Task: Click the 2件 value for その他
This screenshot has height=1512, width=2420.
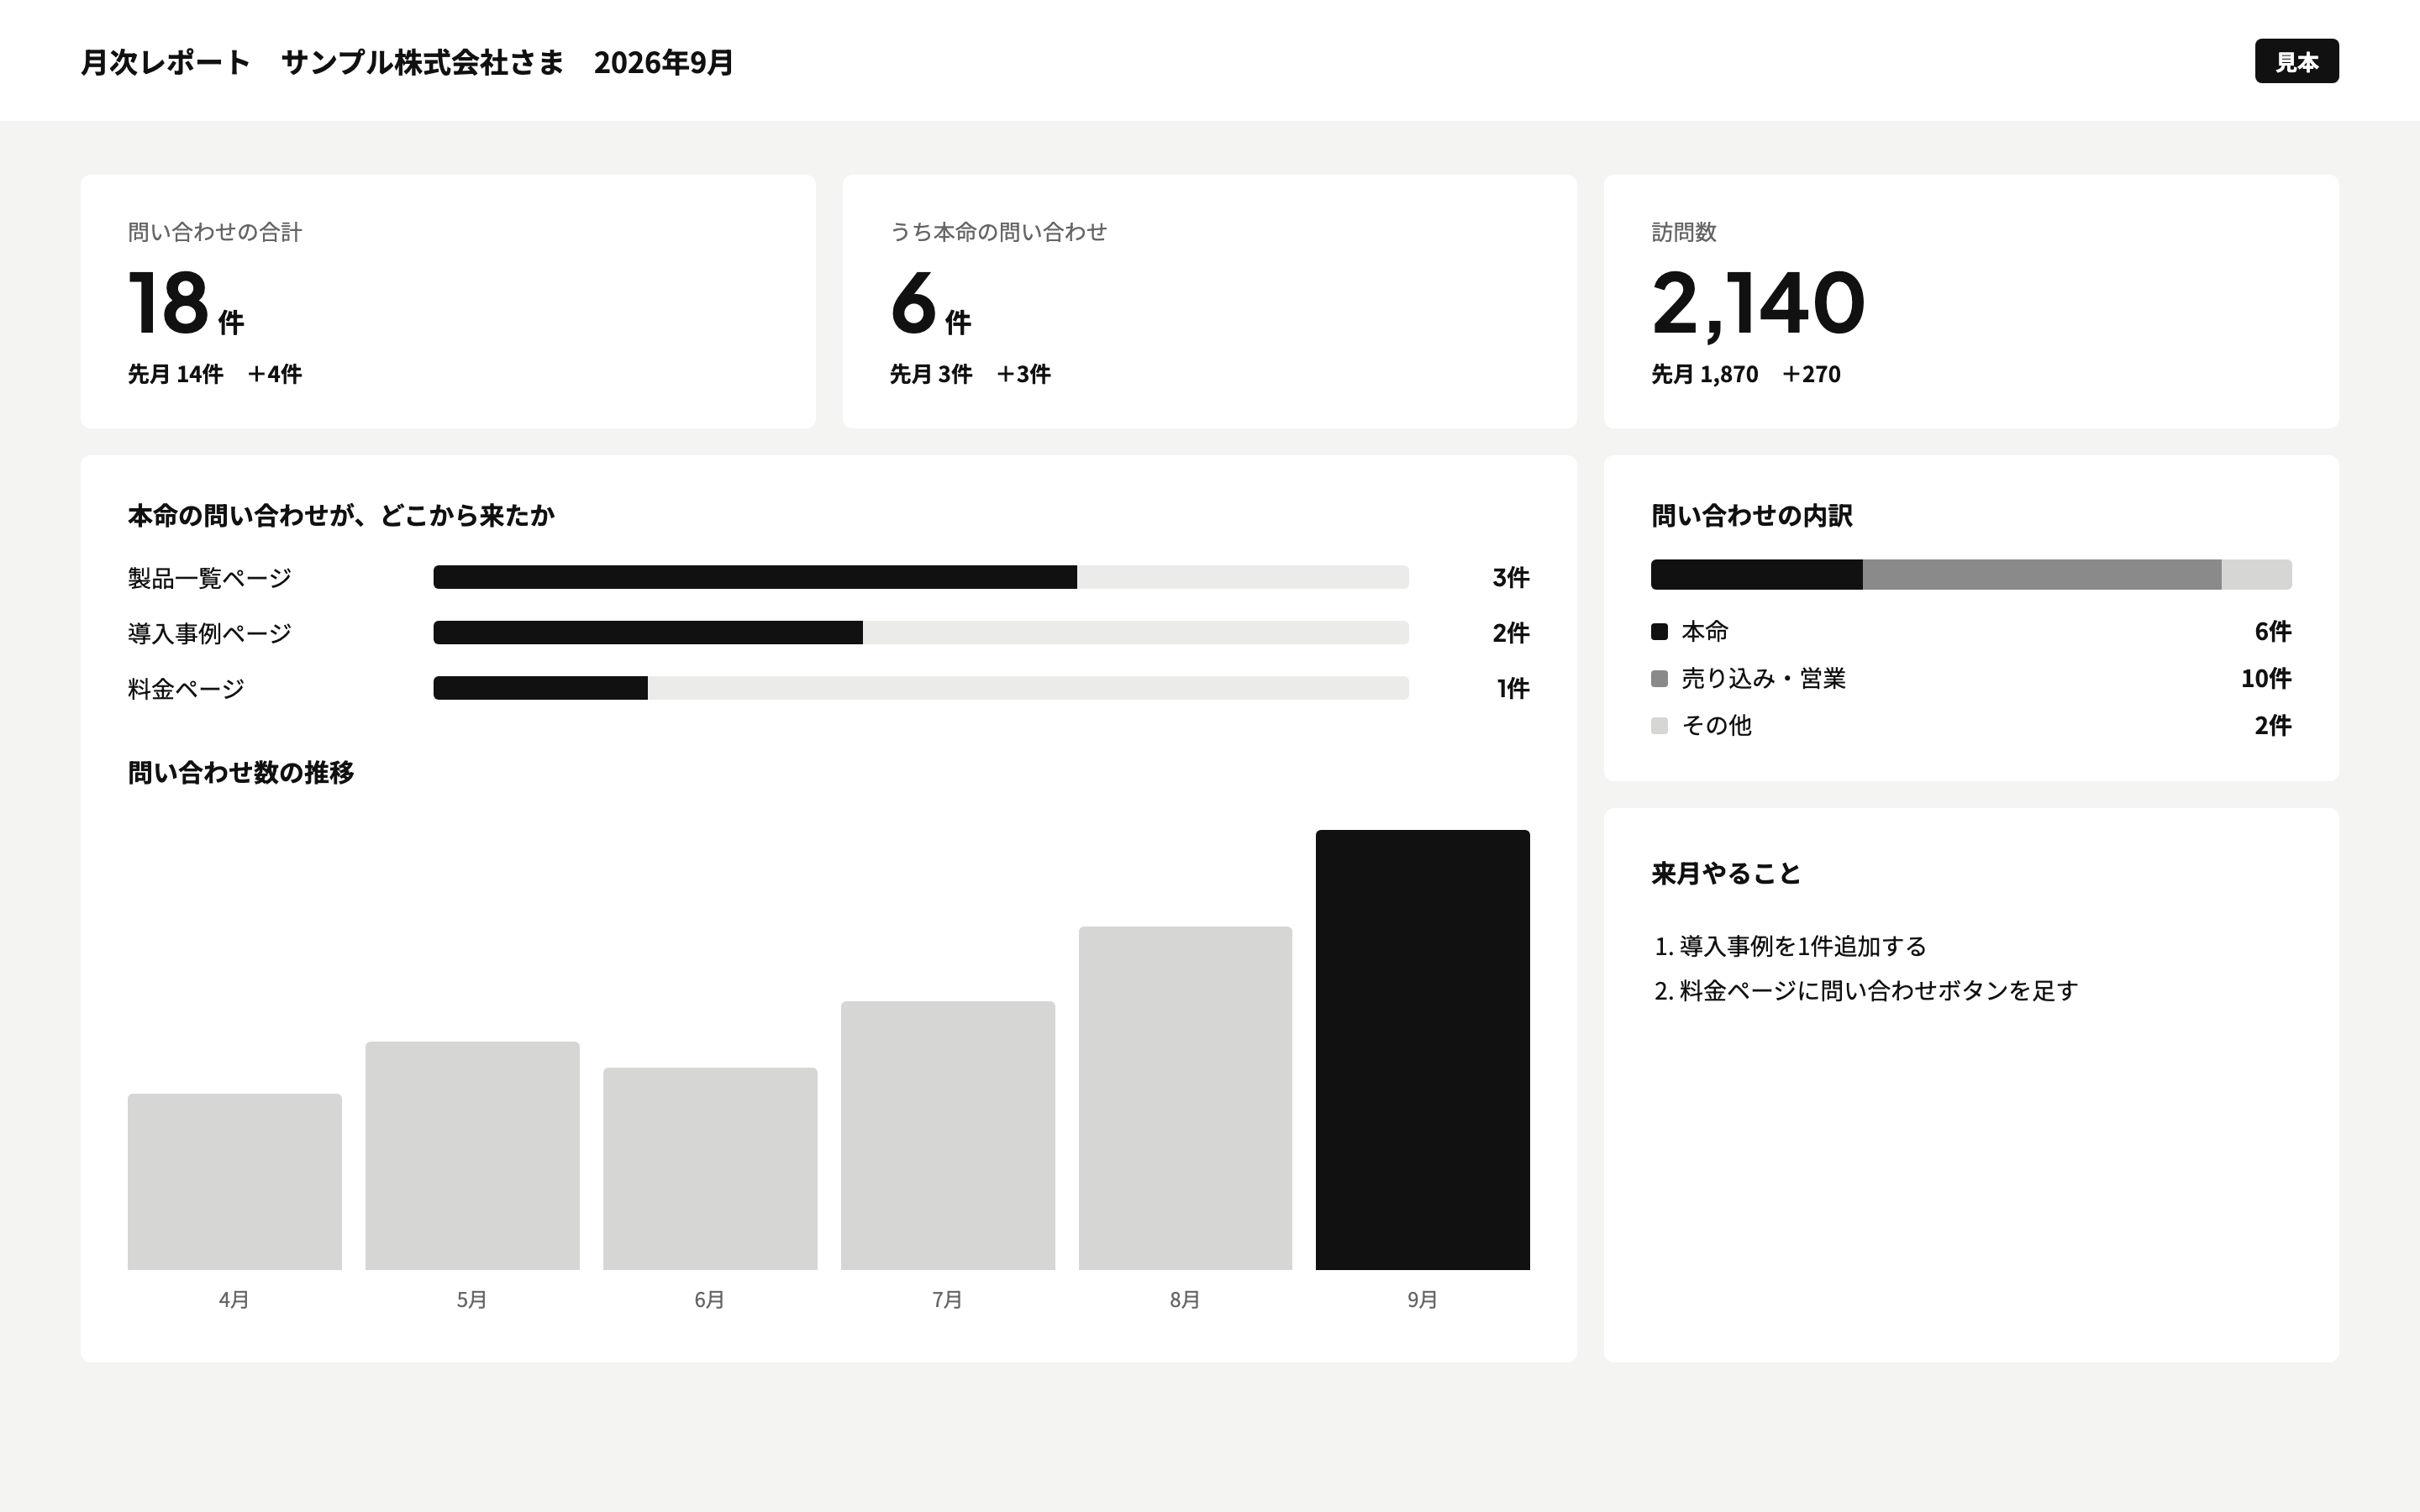Action: tap(2272, 725)
